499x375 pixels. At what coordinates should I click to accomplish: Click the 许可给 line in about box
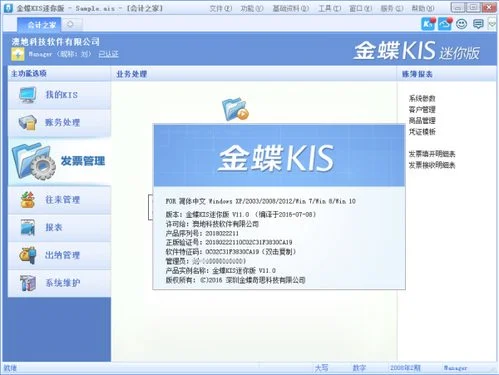coord(212,224)
